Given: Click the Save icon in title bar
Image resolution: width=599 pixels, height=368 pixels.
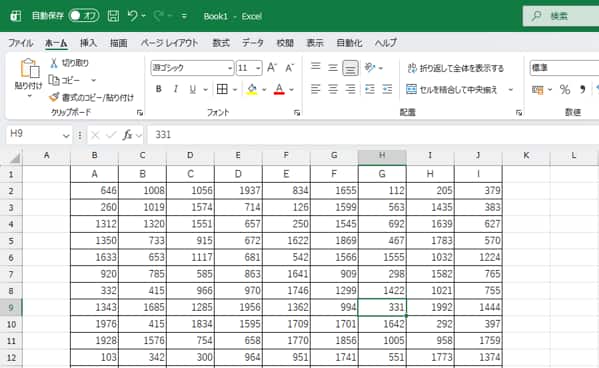Looking at the screenshot, I should click(113, 16).
